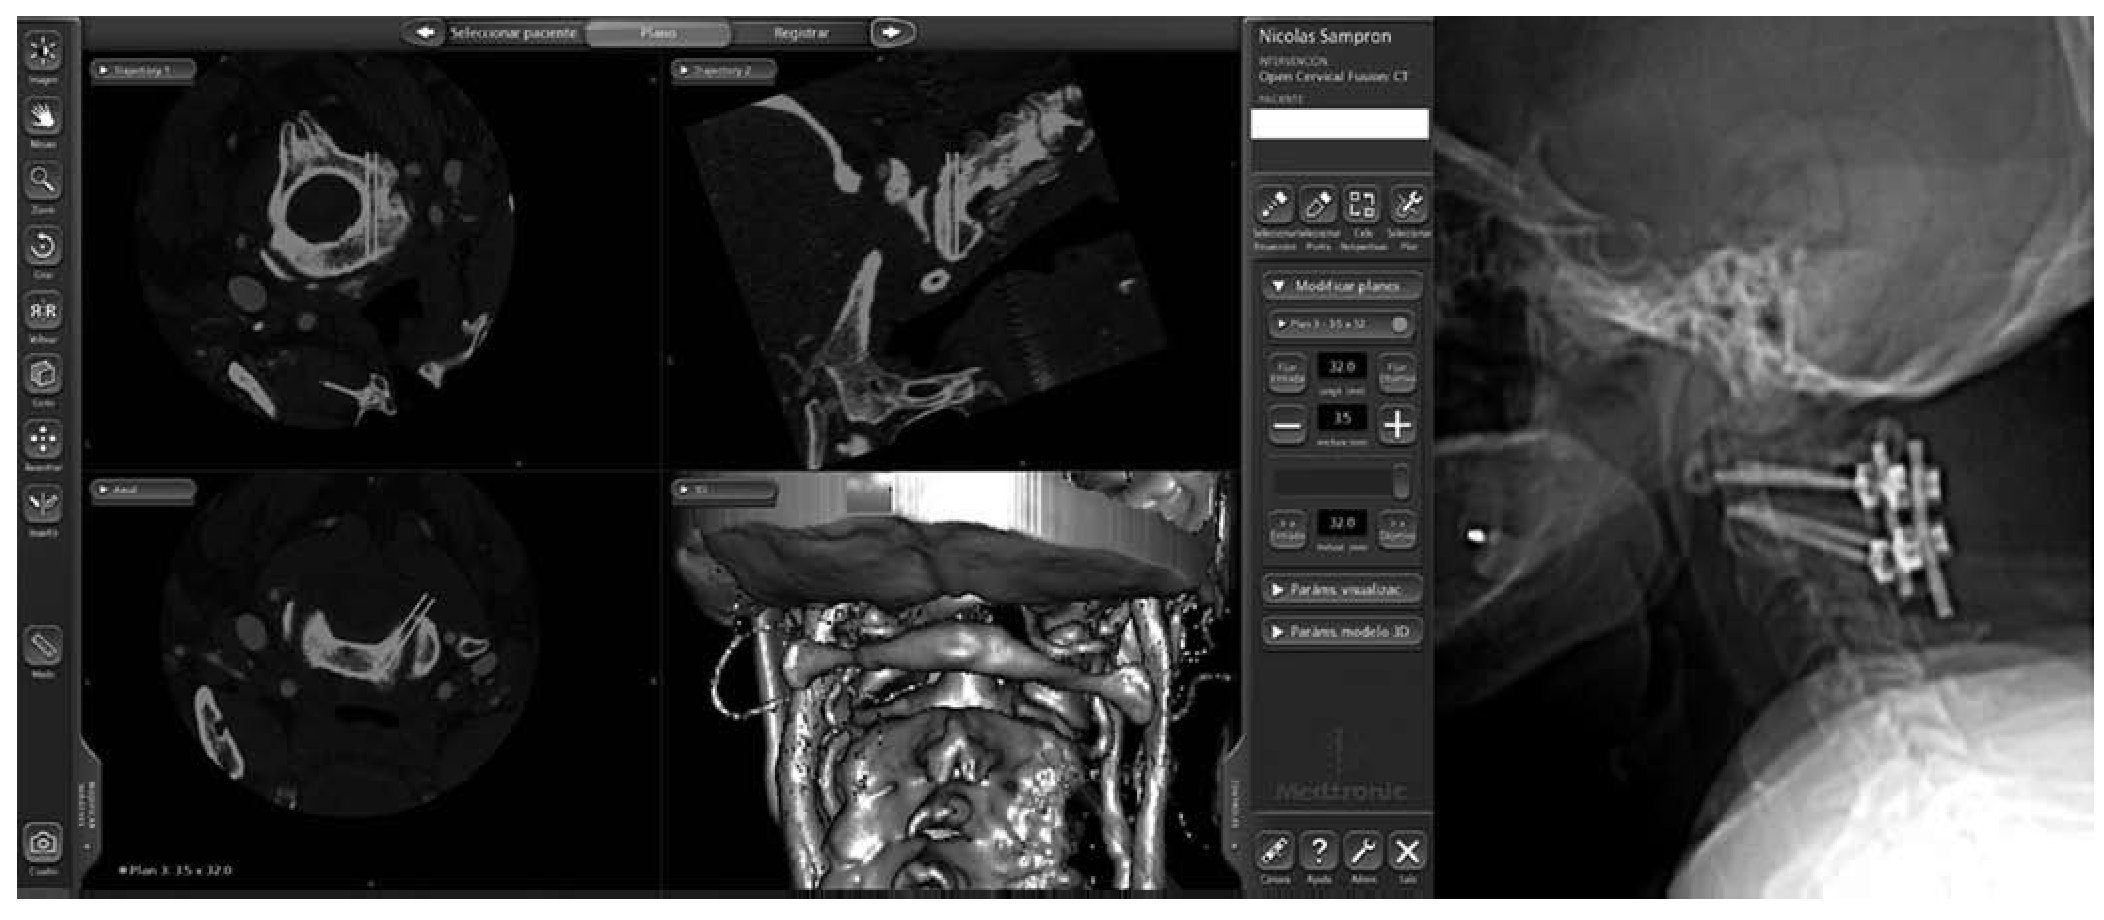Switch to the Registrar tab
2104x920 pixels.
tap(800, 33)
